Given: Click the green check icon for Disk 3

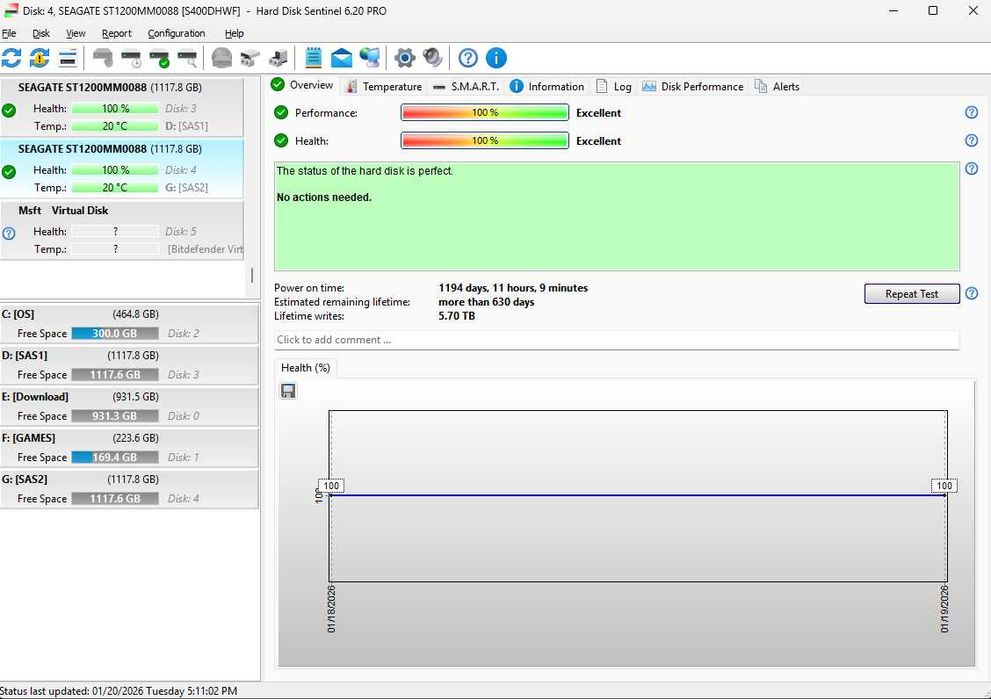Looking at the screenshot, I should coord(9,111).
